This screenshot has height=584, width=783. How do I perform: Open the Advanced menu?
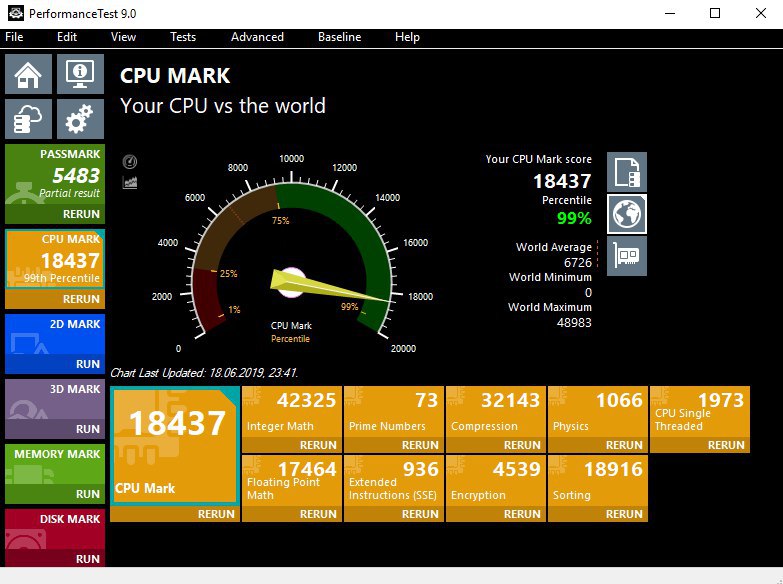tap(257, 37)
